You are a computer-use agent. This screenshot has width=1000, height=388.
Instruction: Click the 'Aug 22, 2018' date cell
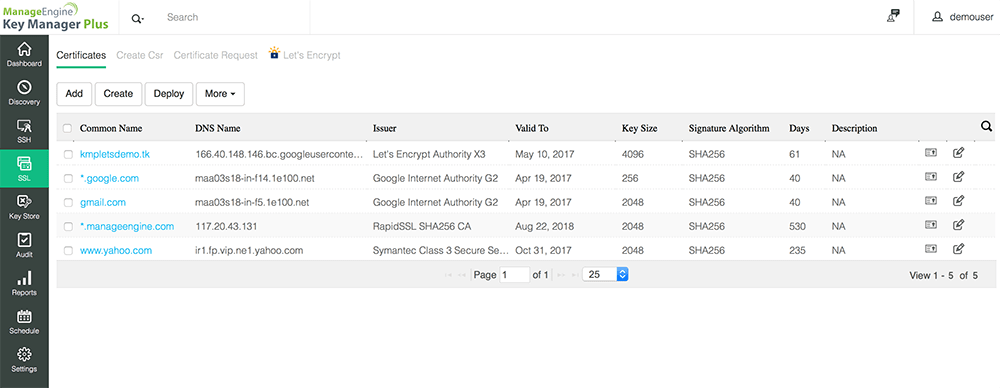tap(545, 227)
